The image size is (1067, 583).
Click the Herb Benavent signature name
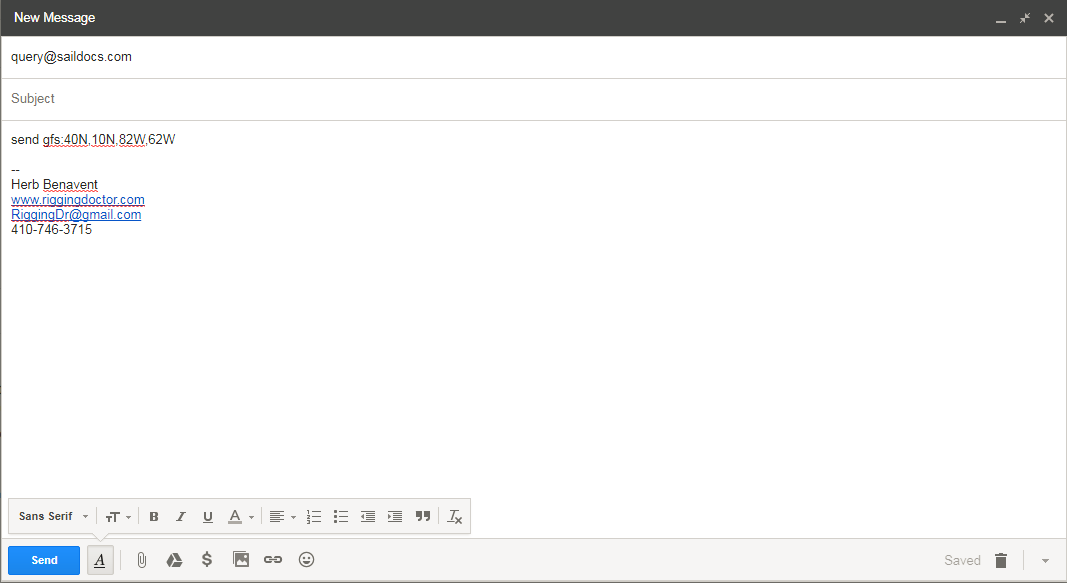54,184
